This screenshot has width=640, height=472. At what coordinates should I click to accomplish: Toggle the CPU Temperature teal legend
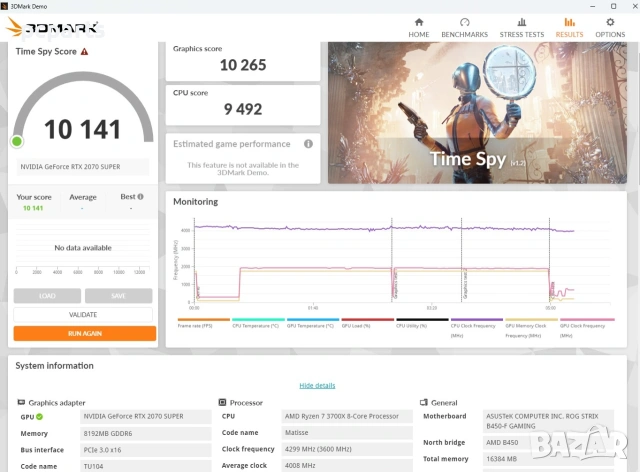(x=258, y=323)
